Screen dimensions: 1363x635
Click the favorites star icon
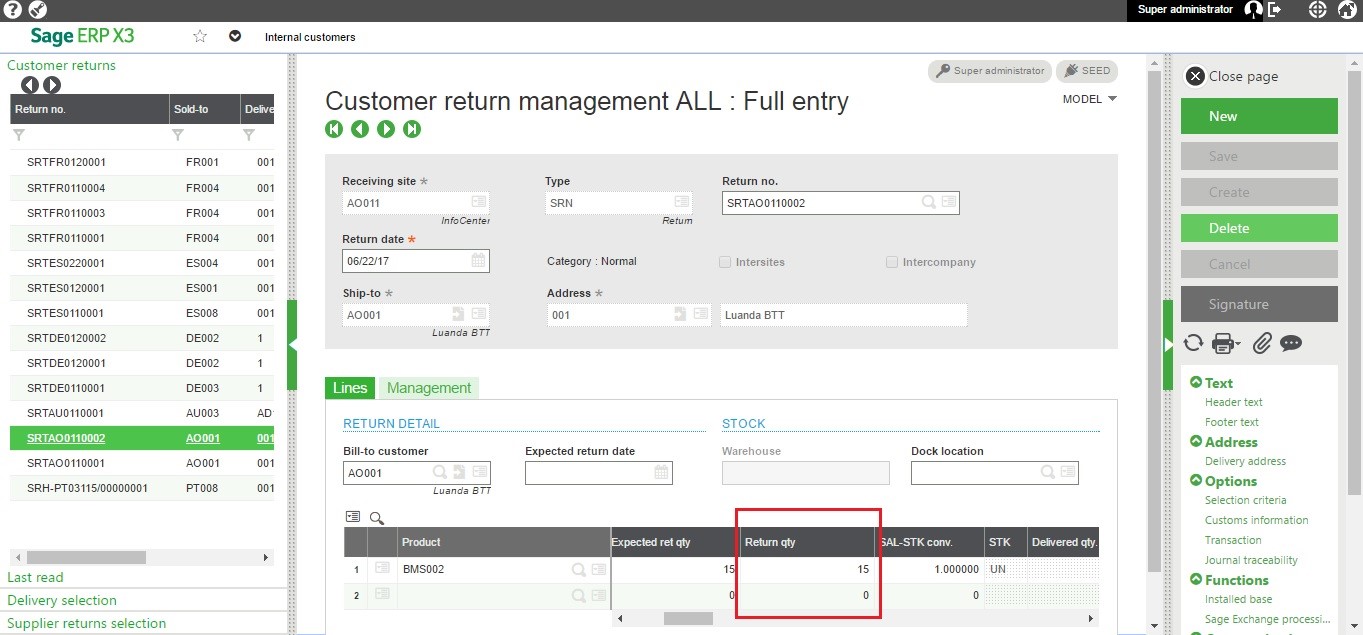[x=200, y=36]
